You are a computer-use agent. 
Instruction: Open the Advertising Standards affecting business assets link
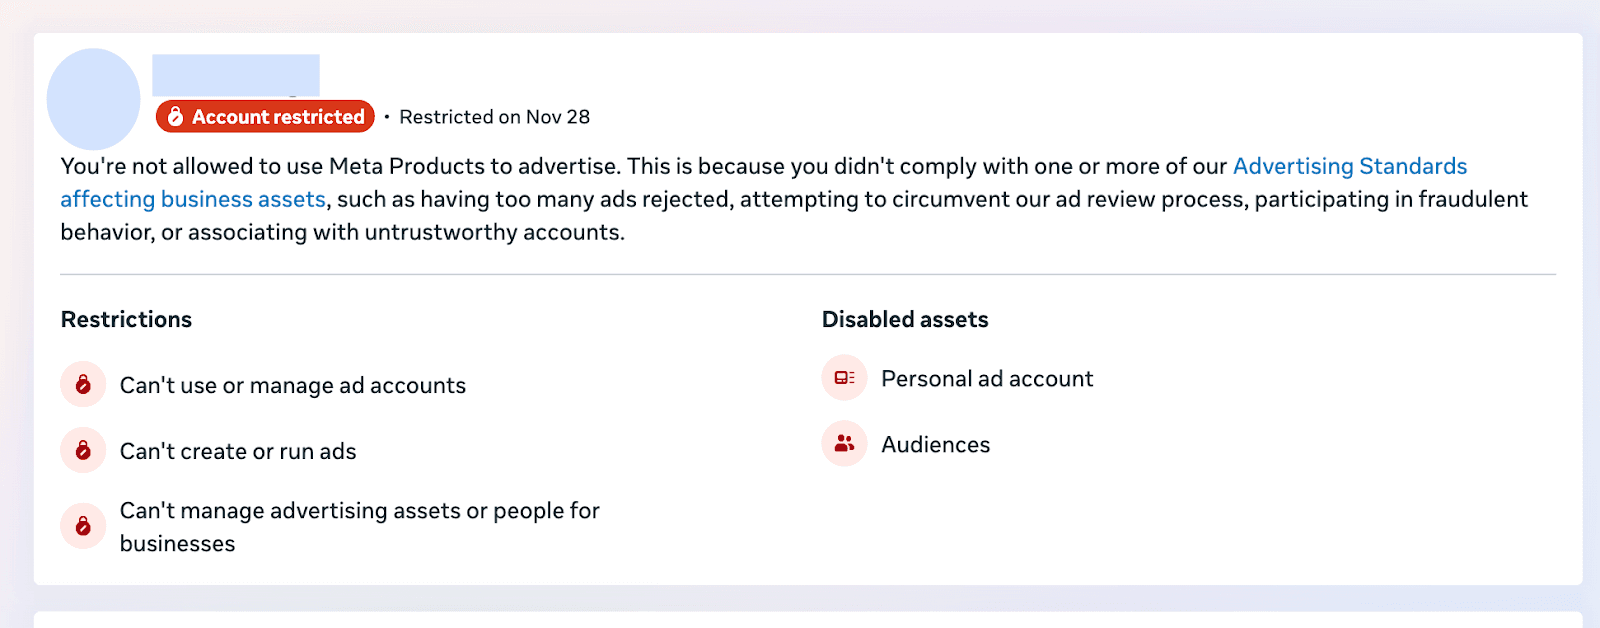(x=1349, y=166)
